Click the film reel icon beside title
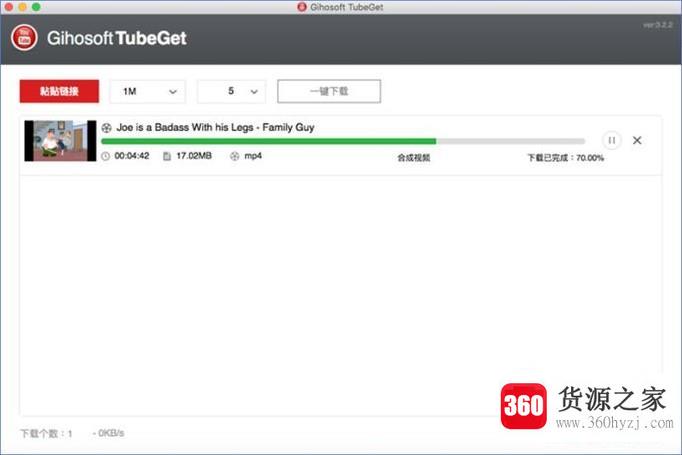Screen dimensions: 682x455 click(x=107, y=128)
